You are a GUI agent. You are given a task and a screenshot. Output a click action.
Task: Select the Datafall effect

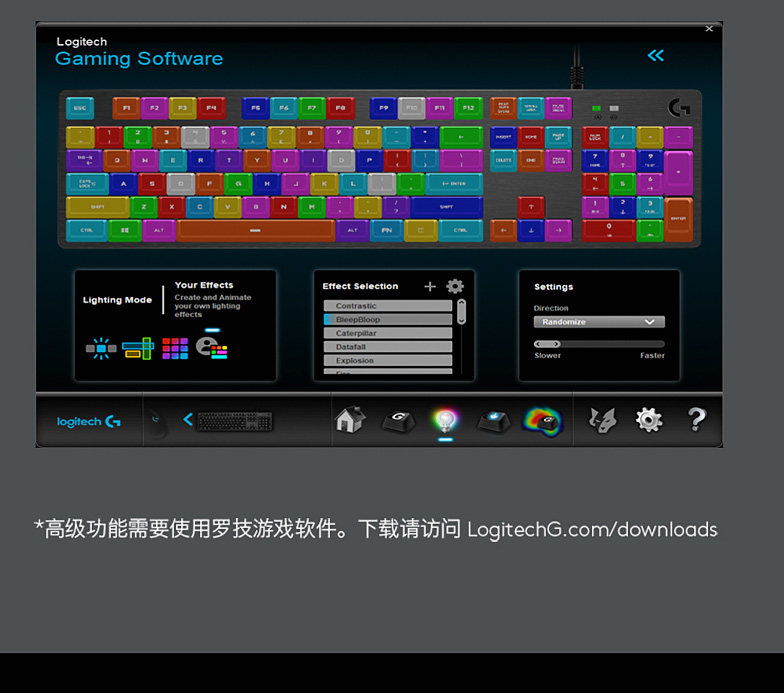[x=388, y=346]
